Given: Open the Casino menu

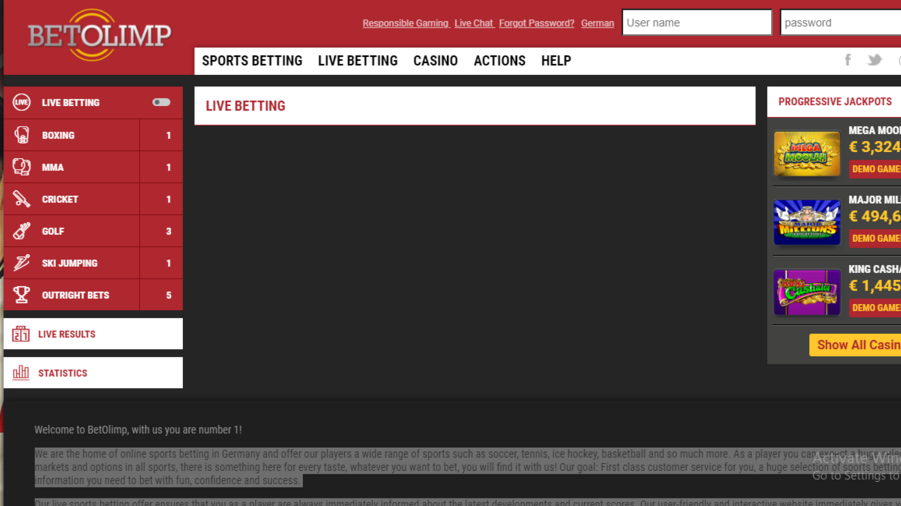Looking at the screenshot, I should coord(435,61).
